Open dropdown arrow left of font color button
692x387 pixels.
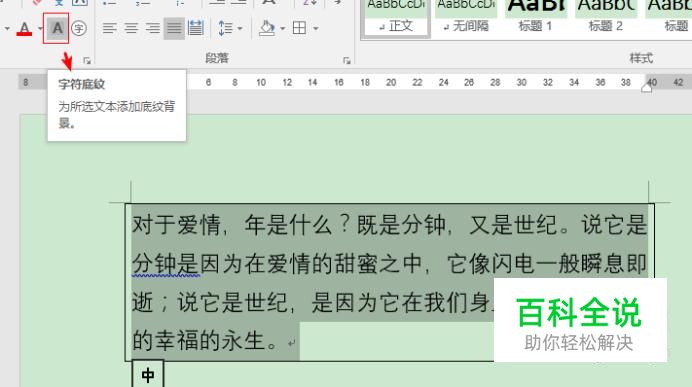(x=7, y=29)
